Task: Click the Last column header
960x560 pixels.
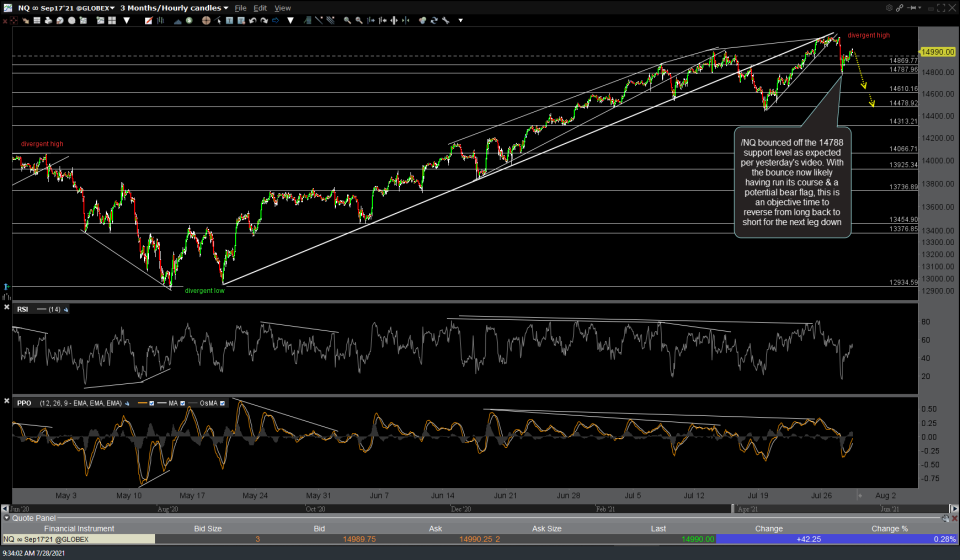Action: click(x=658, y=528)
